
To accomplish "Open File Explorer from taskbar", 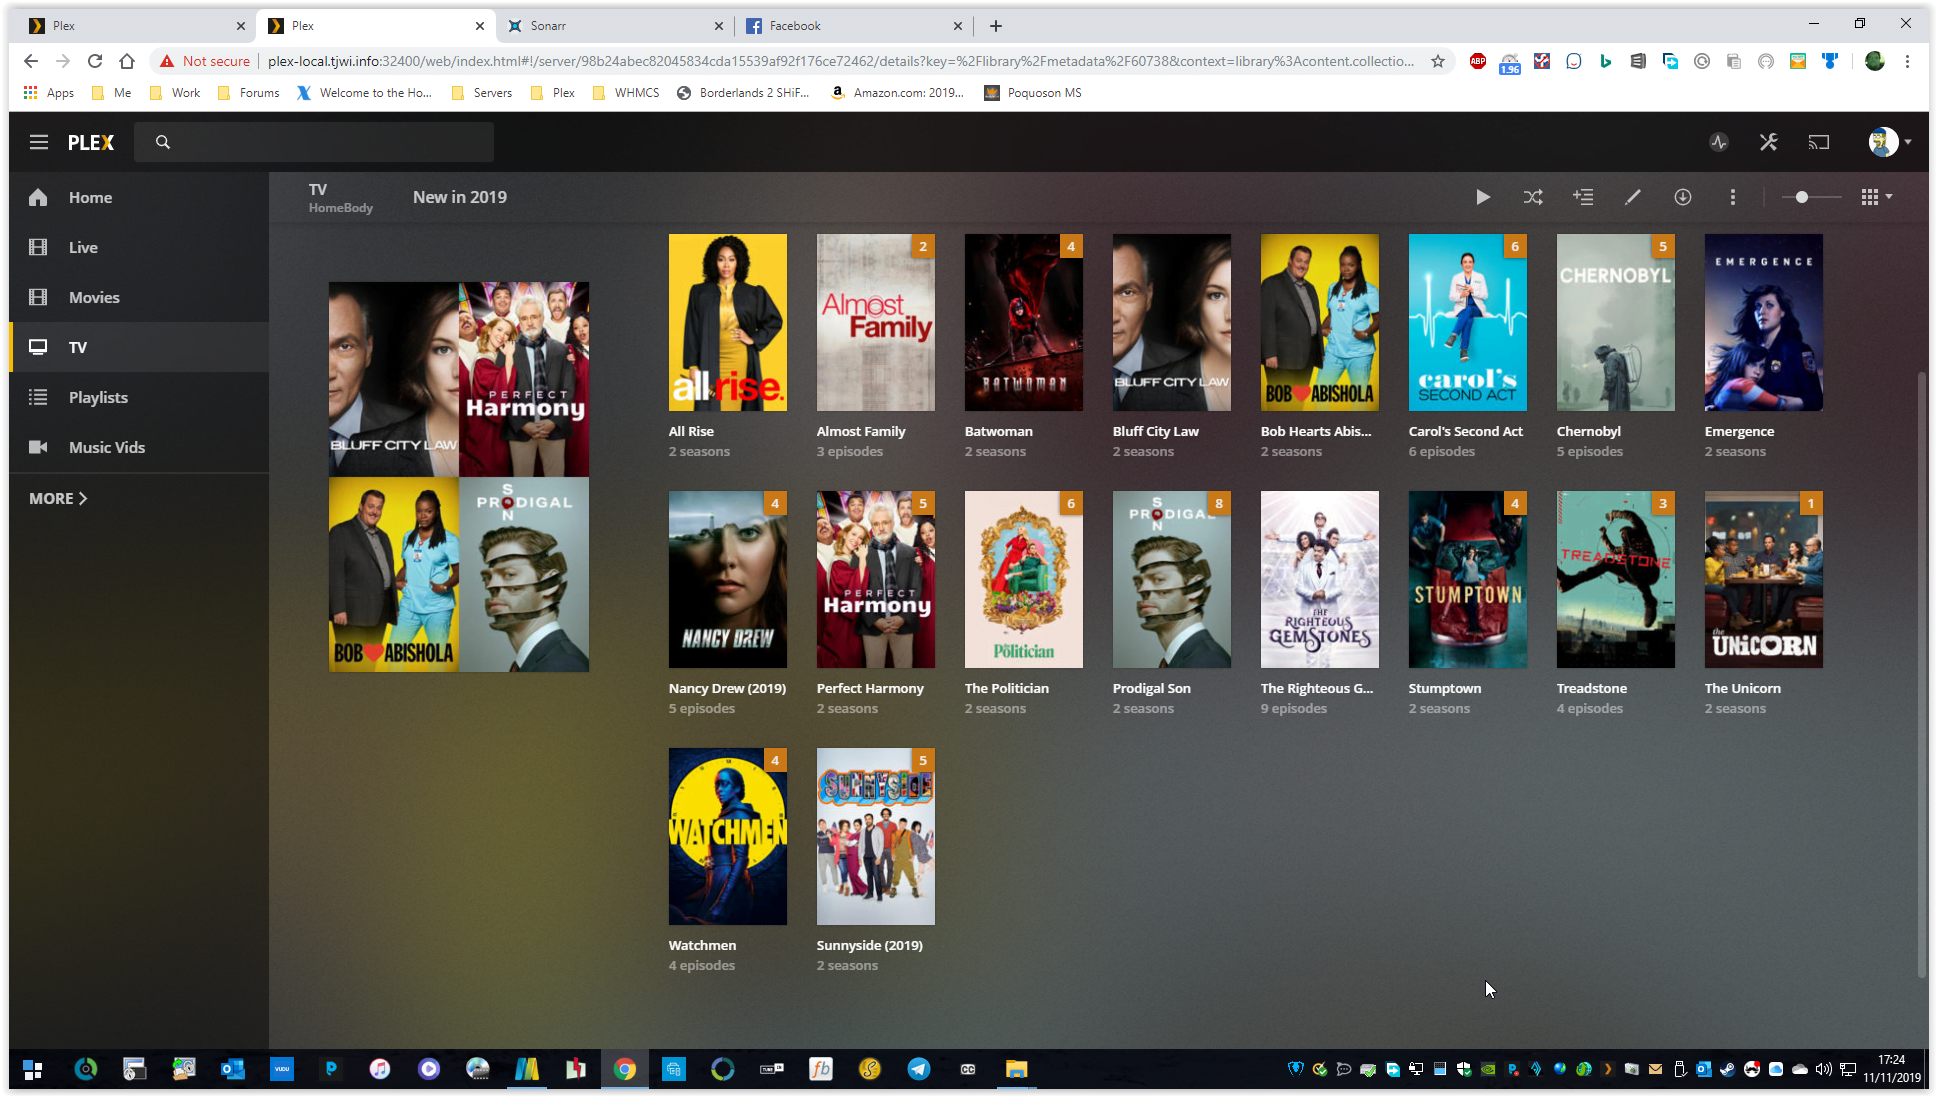I will click(1017, 1069).
